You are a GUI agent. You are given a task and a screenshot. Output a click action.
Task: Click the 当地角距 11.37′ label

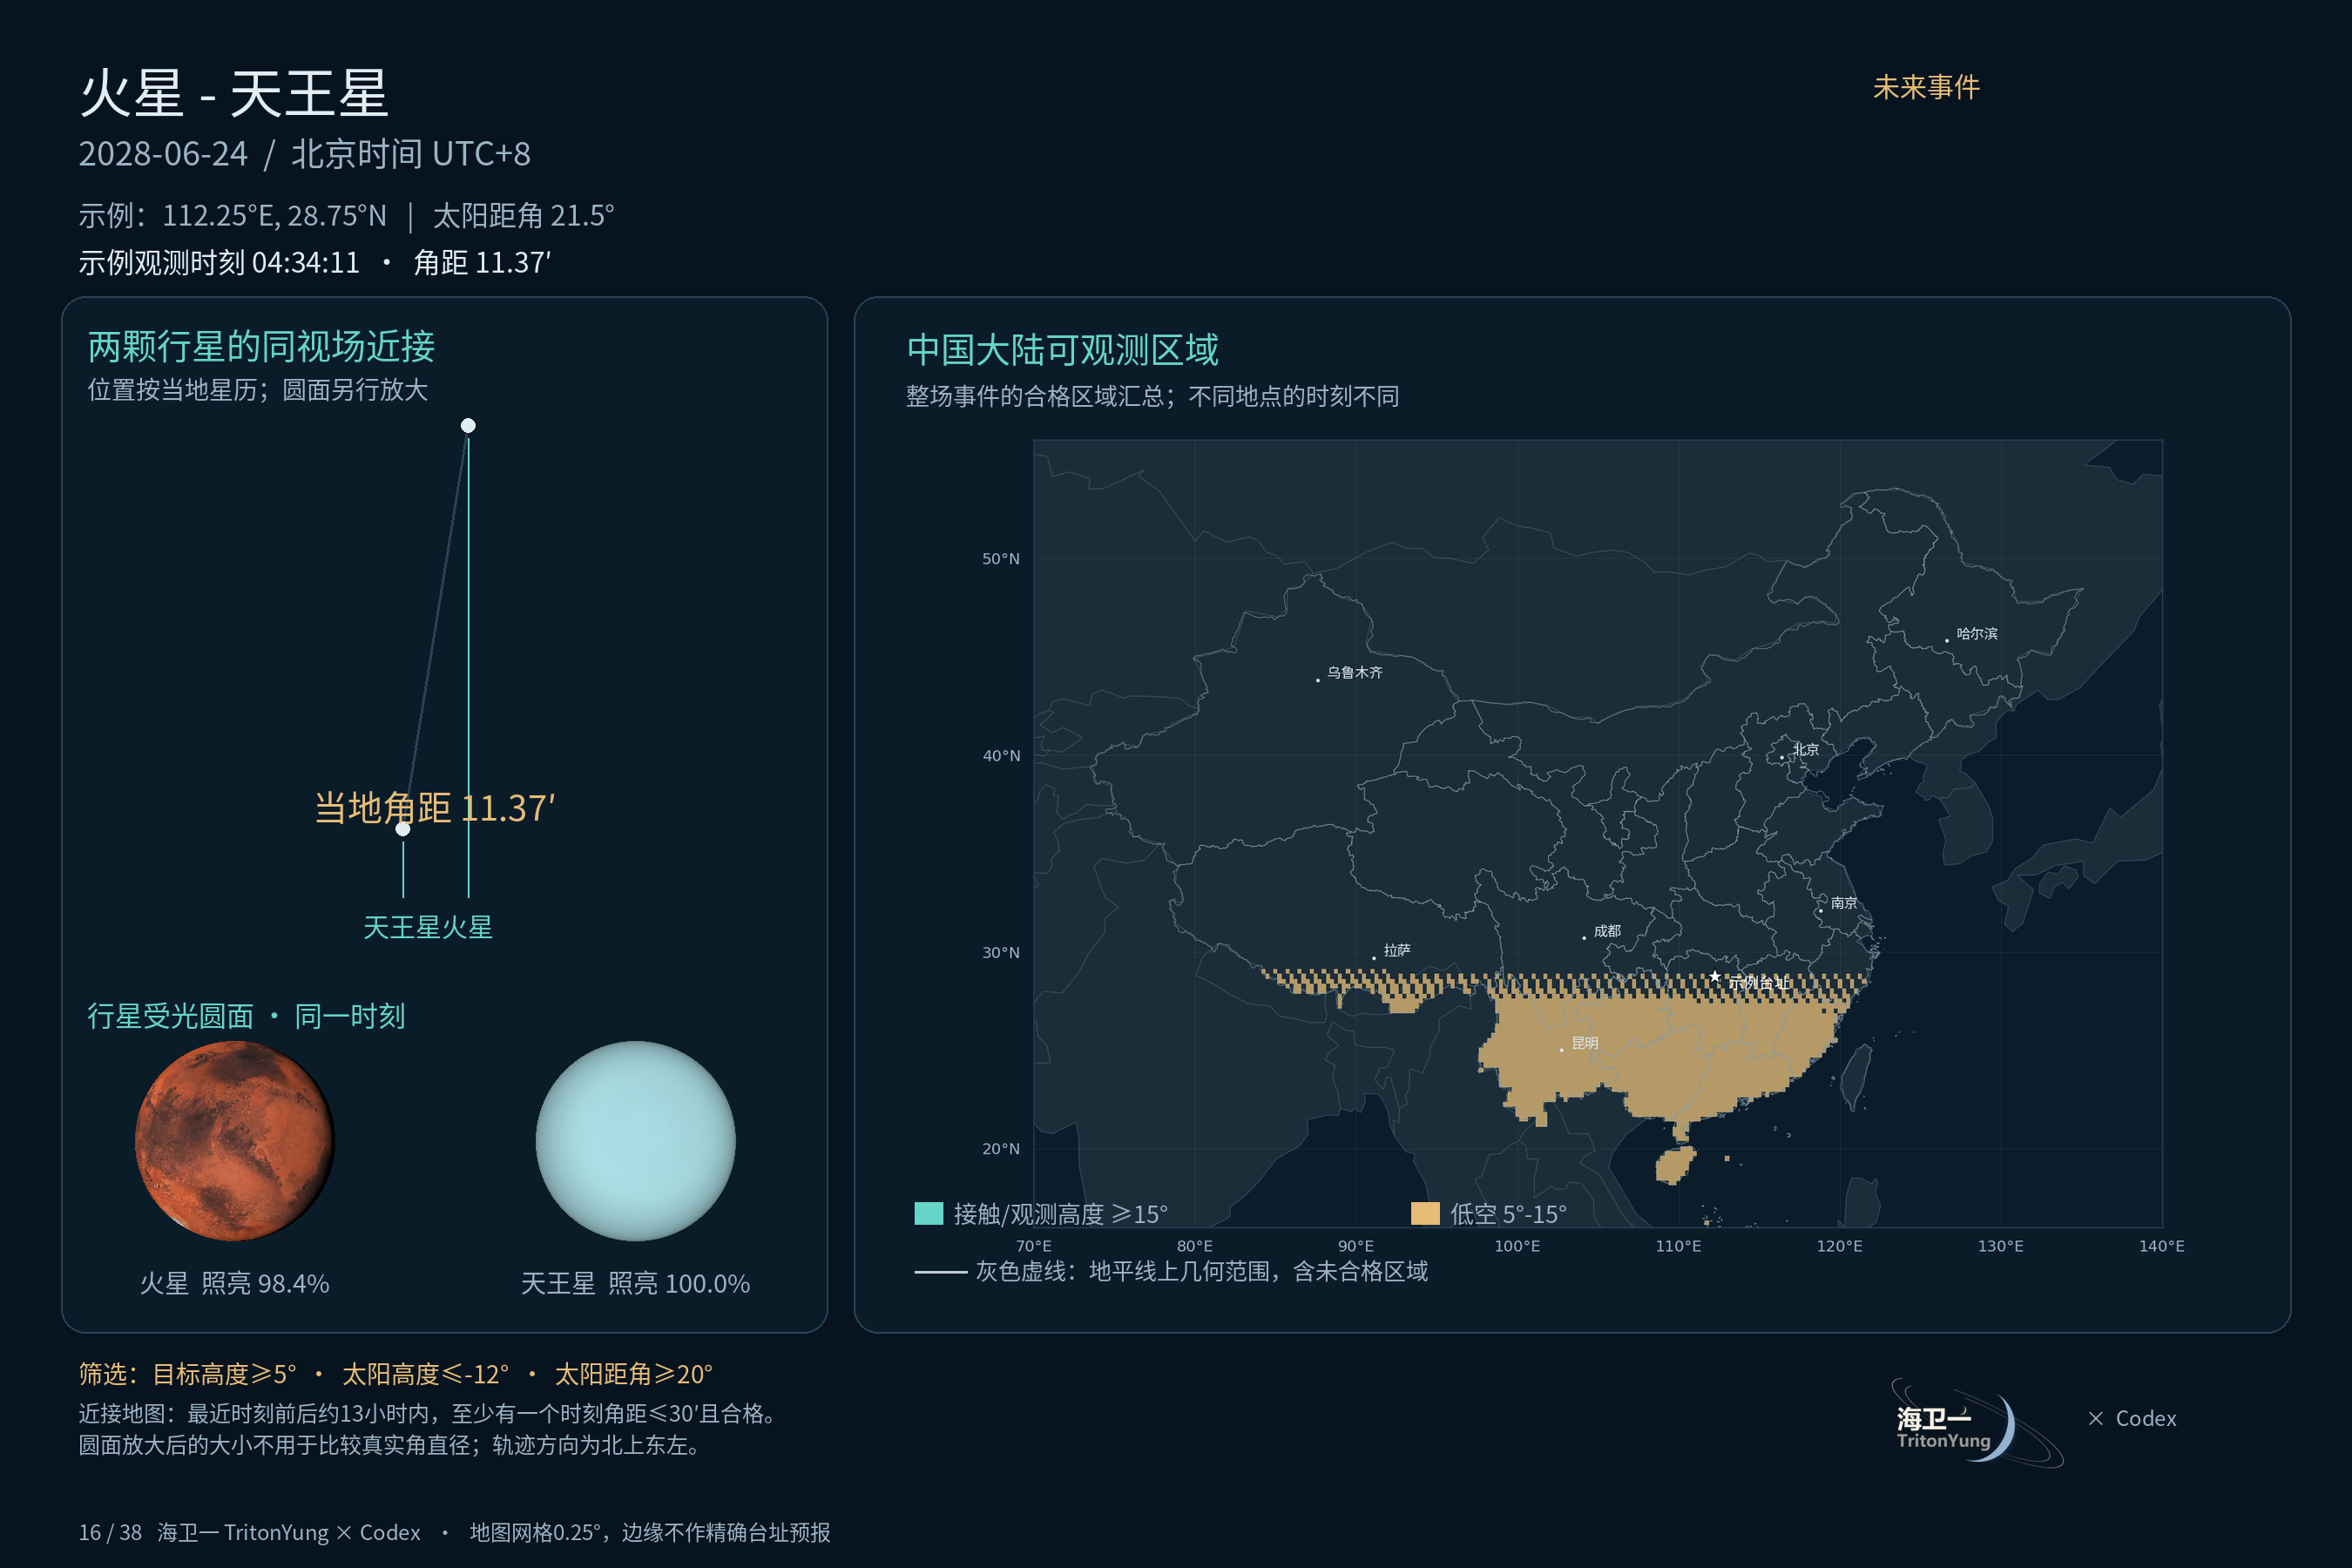coord(435,808)
